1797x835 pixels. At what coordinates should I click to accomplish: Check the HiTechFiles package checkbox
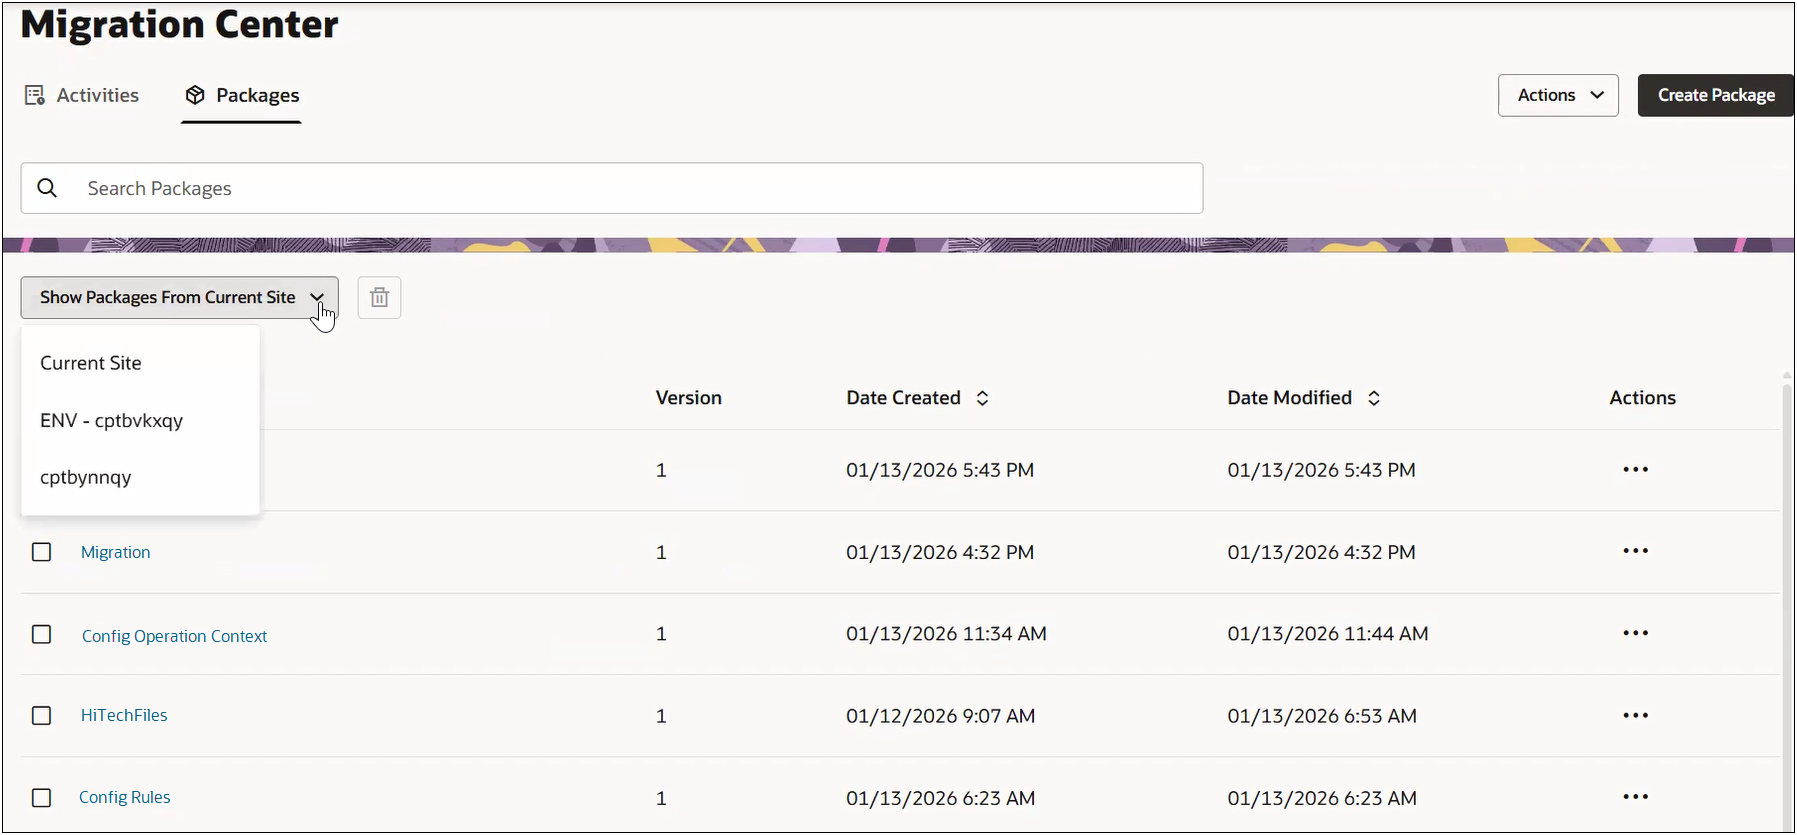point(41,716)
